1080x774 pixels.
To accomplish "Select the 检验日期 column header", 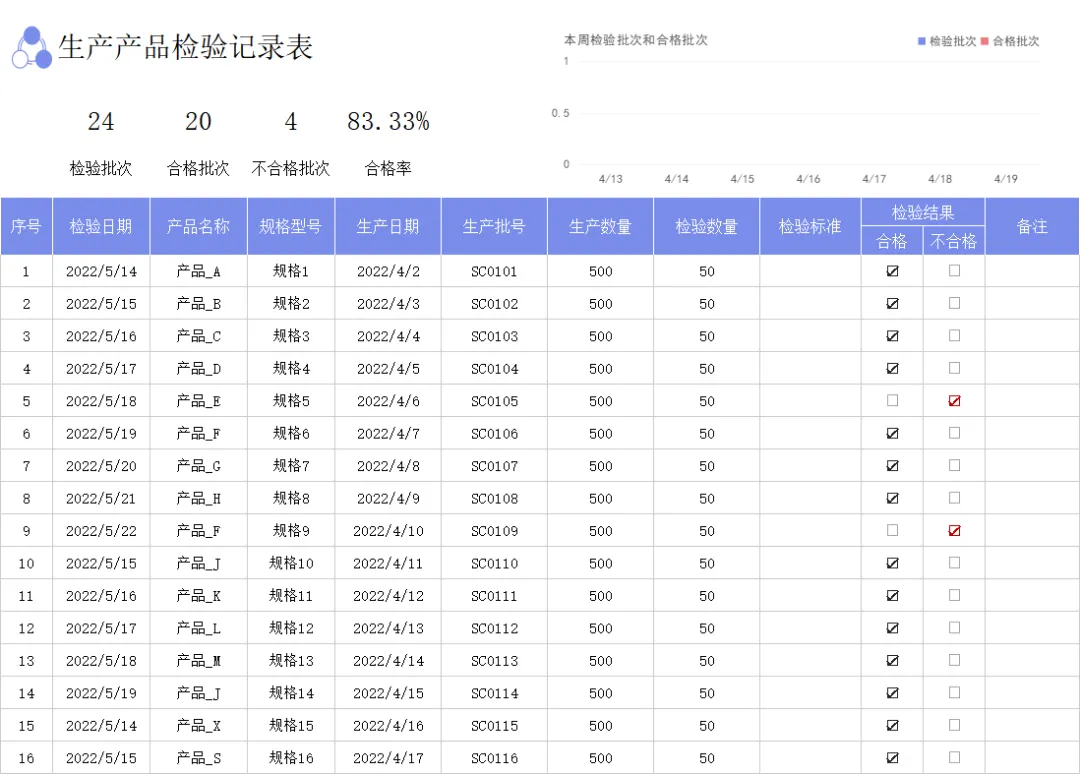I will [101, 227].
